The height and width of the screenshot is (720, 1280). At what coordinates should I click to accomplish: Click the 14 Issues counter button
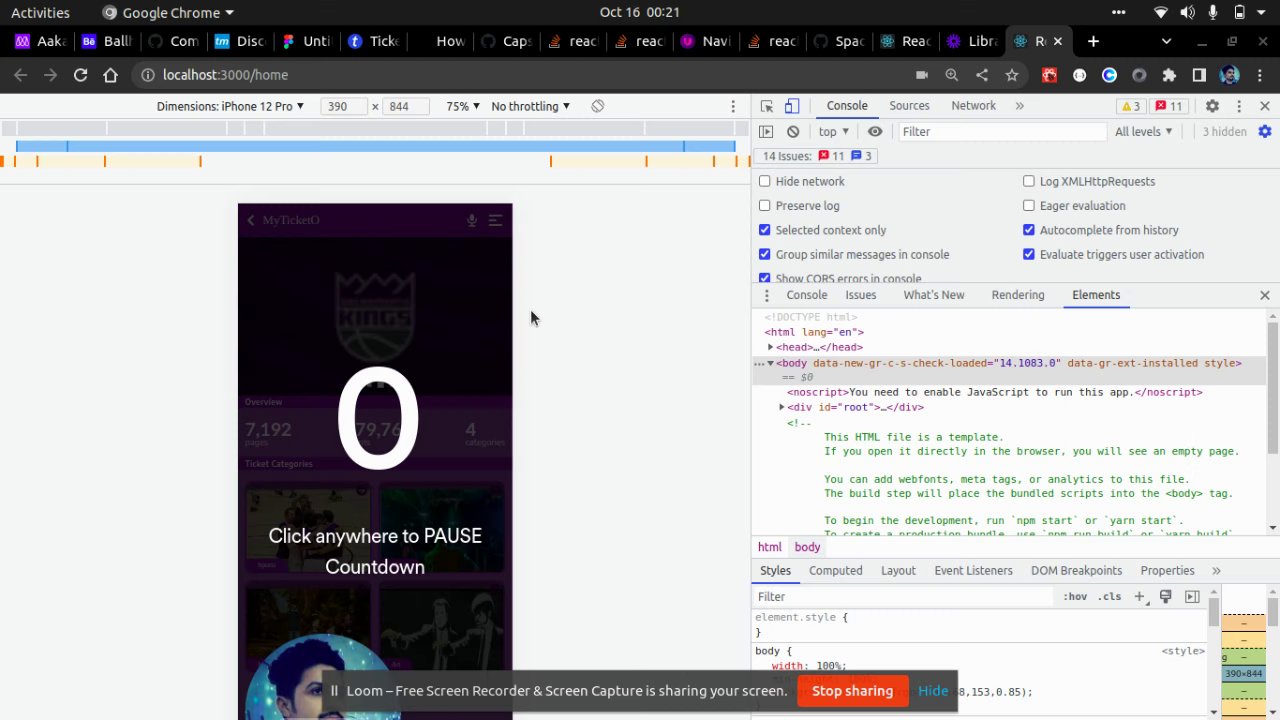tap(816, 156)
